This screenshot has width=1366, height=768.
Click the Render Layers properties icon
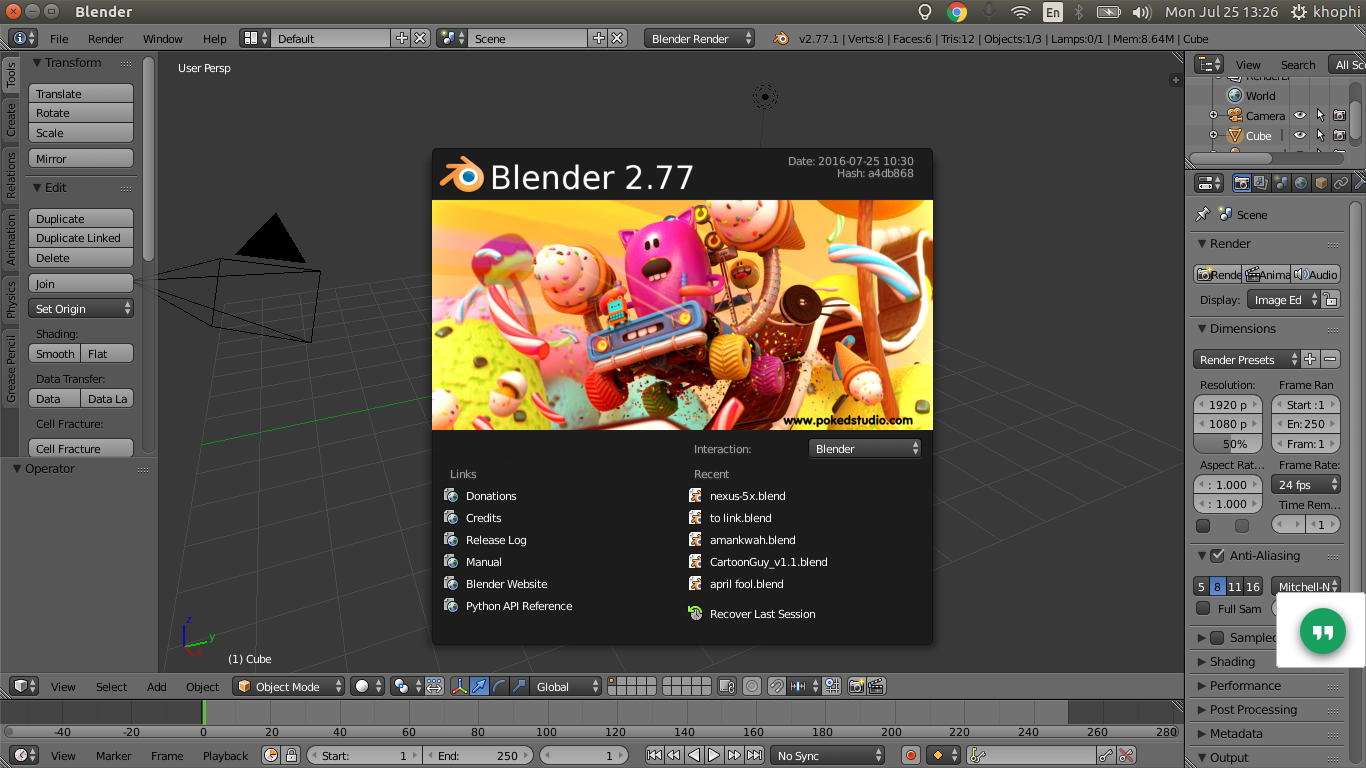click(1261, 183)
